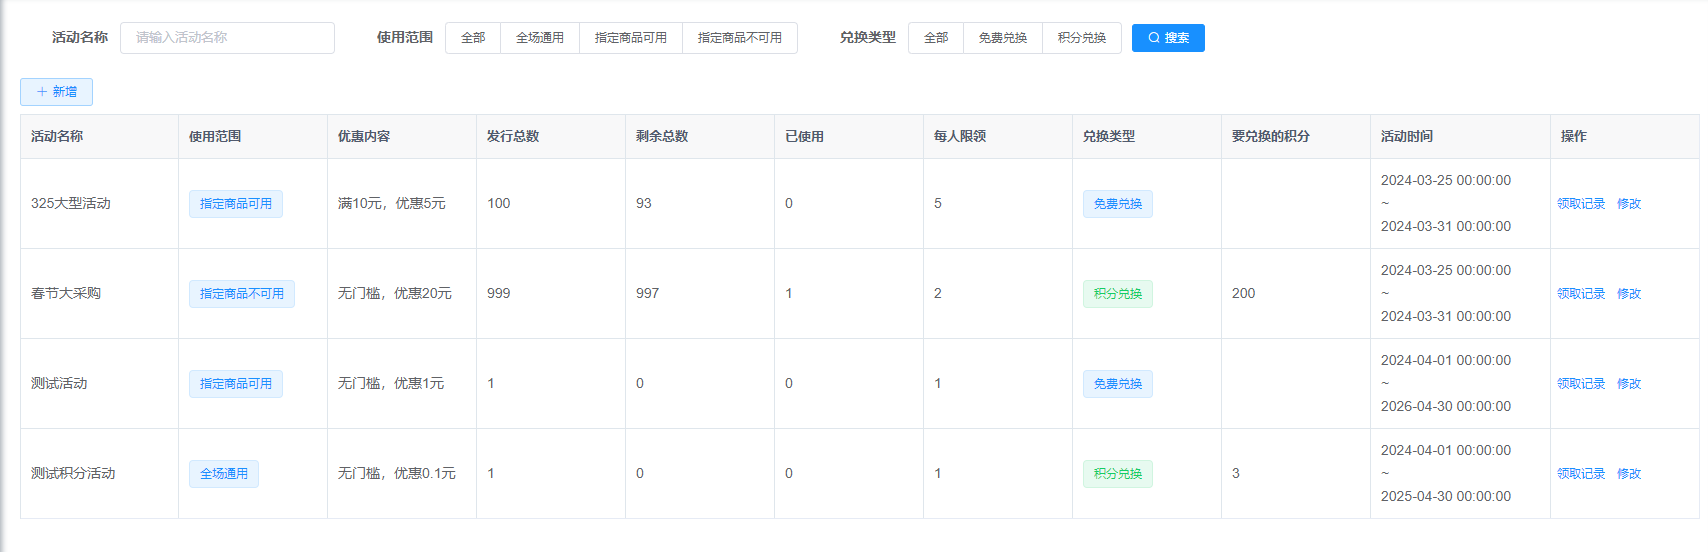Select 全部 in 兑换类型 filter
Screen dimensions: 1708x552
pos(936,38)
